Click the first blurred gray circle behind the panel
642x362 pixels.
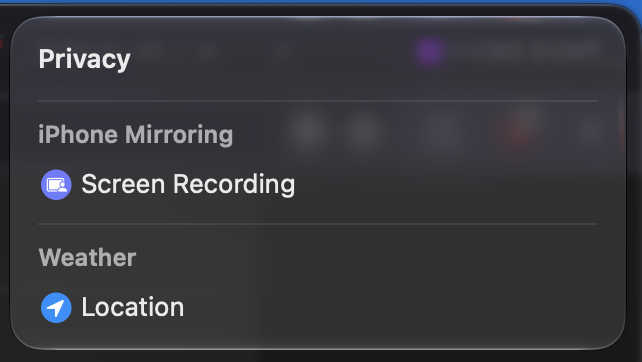pyautogui.click(x=308, y=131)
